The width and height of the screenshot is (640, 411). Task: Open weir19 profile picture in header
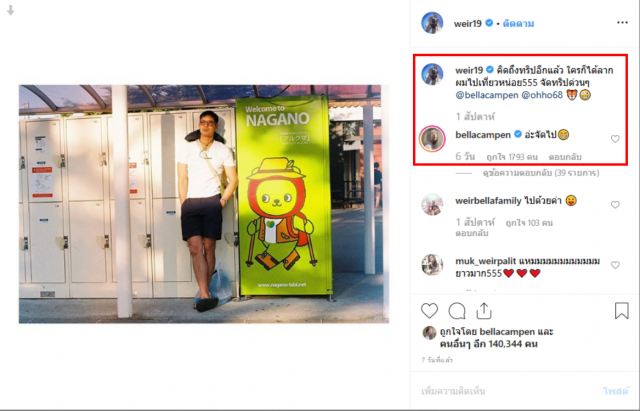pyautogui.click(x=432, y=23)
